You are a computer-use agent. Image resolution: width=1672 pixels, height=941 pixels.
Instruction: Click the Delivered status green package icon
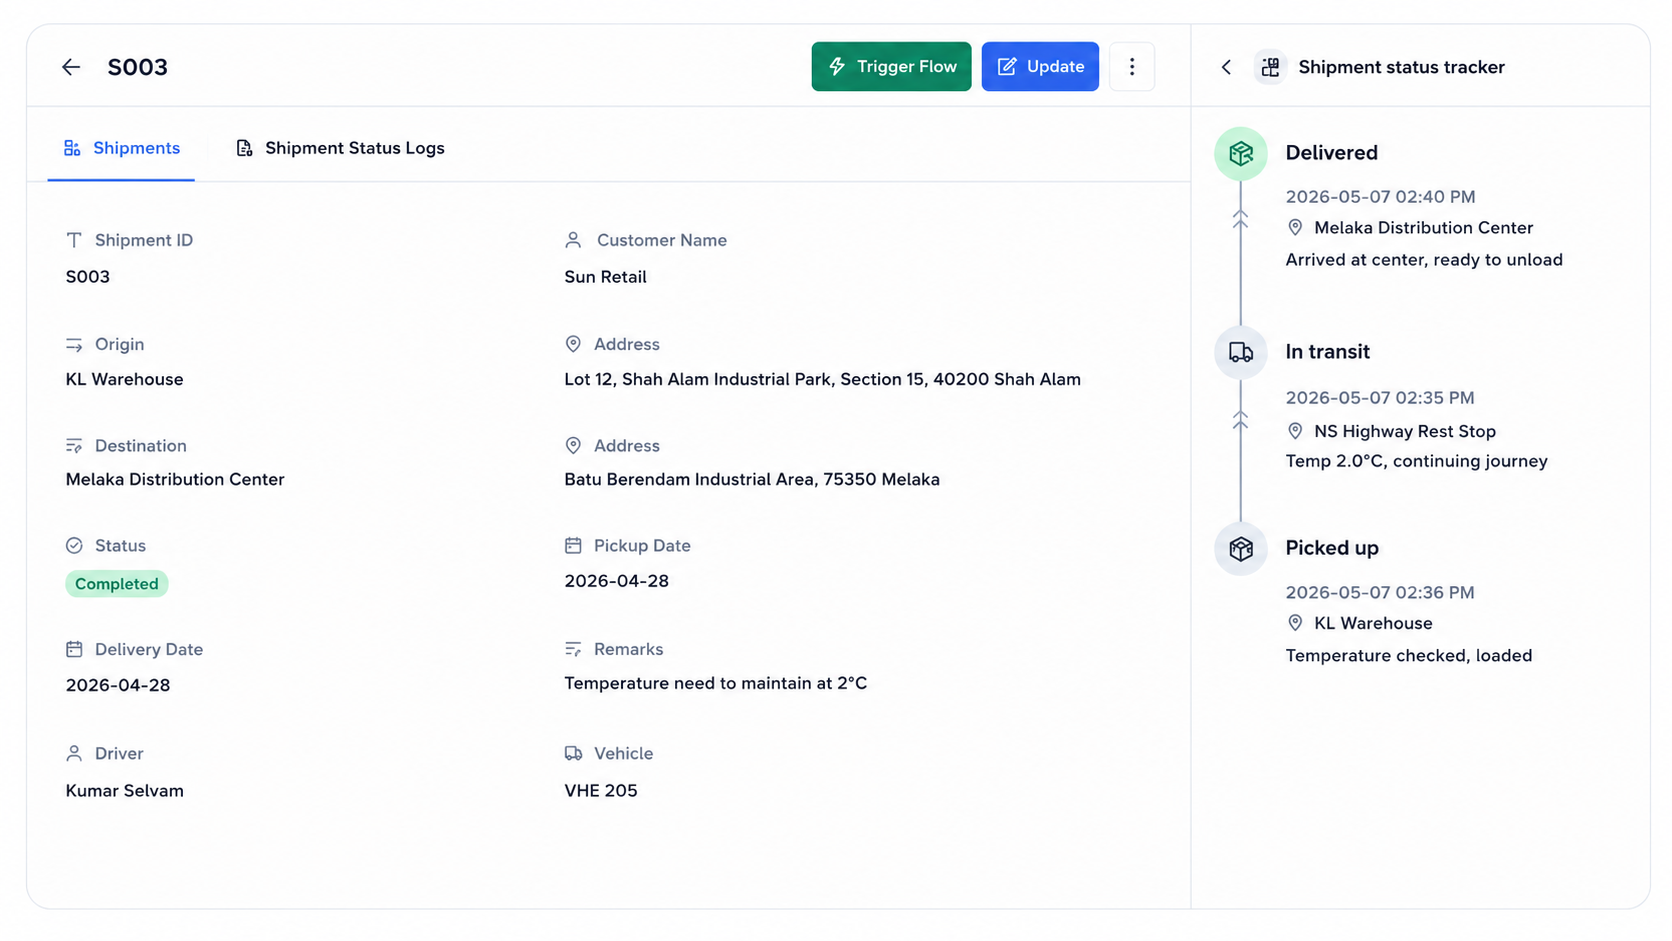click(1241, 154)
